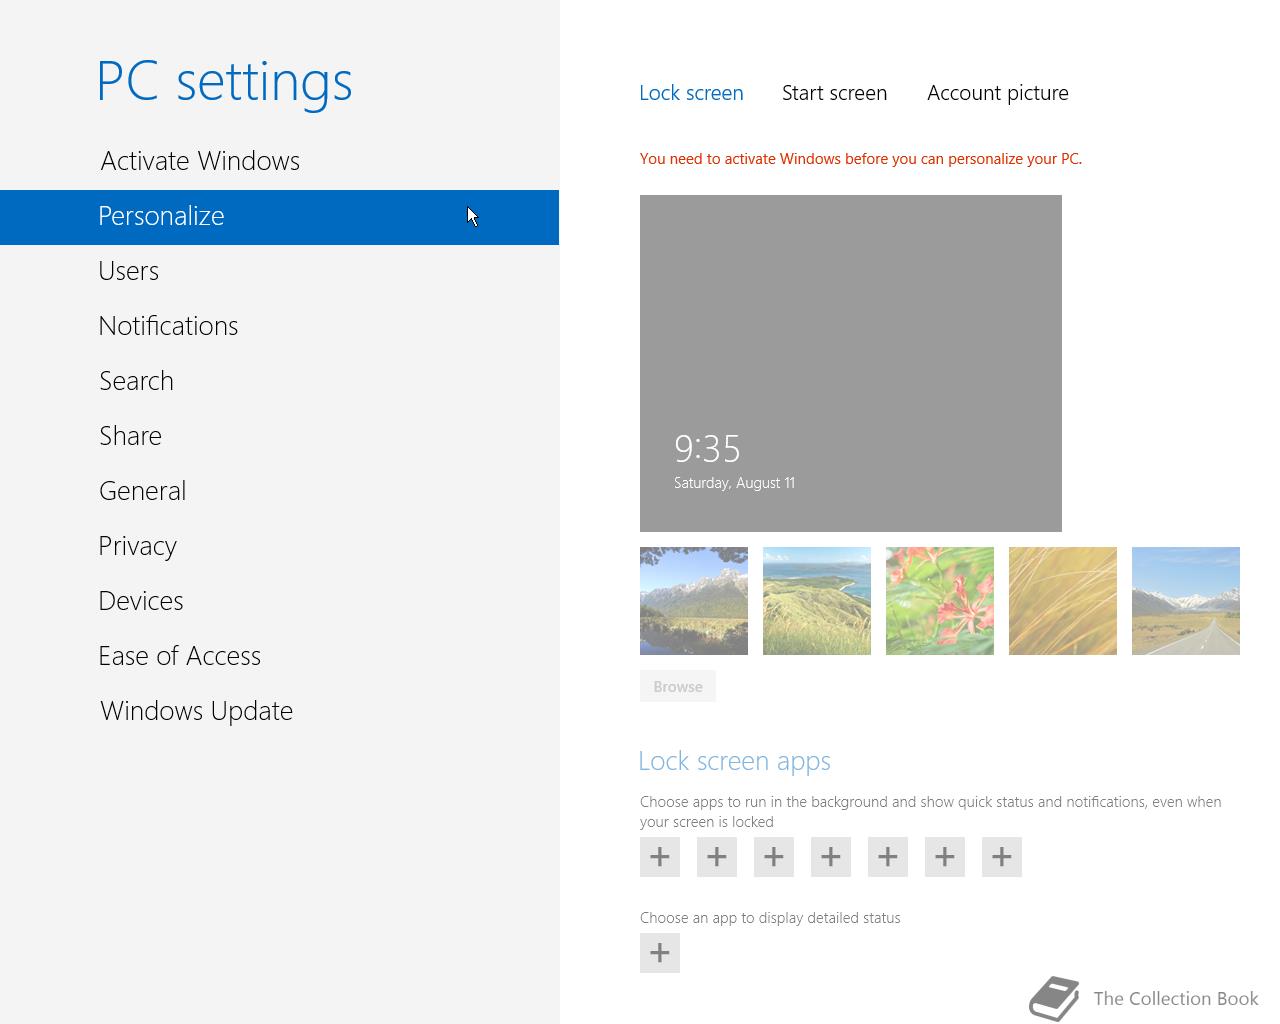
Task: Go to Privacy settings
Action: click(279, 546)
